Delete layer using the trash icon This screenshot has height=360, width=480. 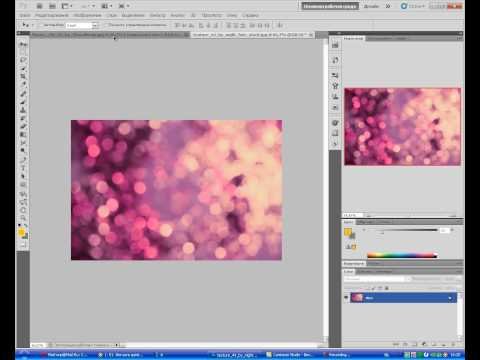click(x=453, y=344)
